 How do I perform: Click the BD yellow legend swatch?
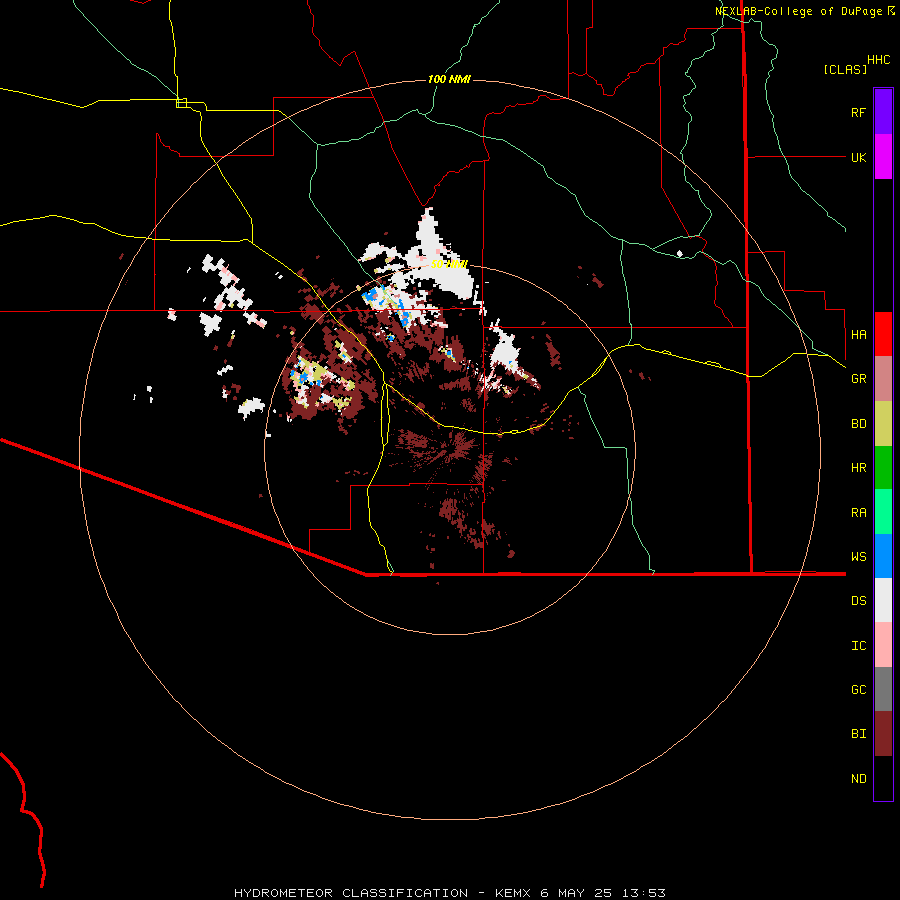(883, 424)
